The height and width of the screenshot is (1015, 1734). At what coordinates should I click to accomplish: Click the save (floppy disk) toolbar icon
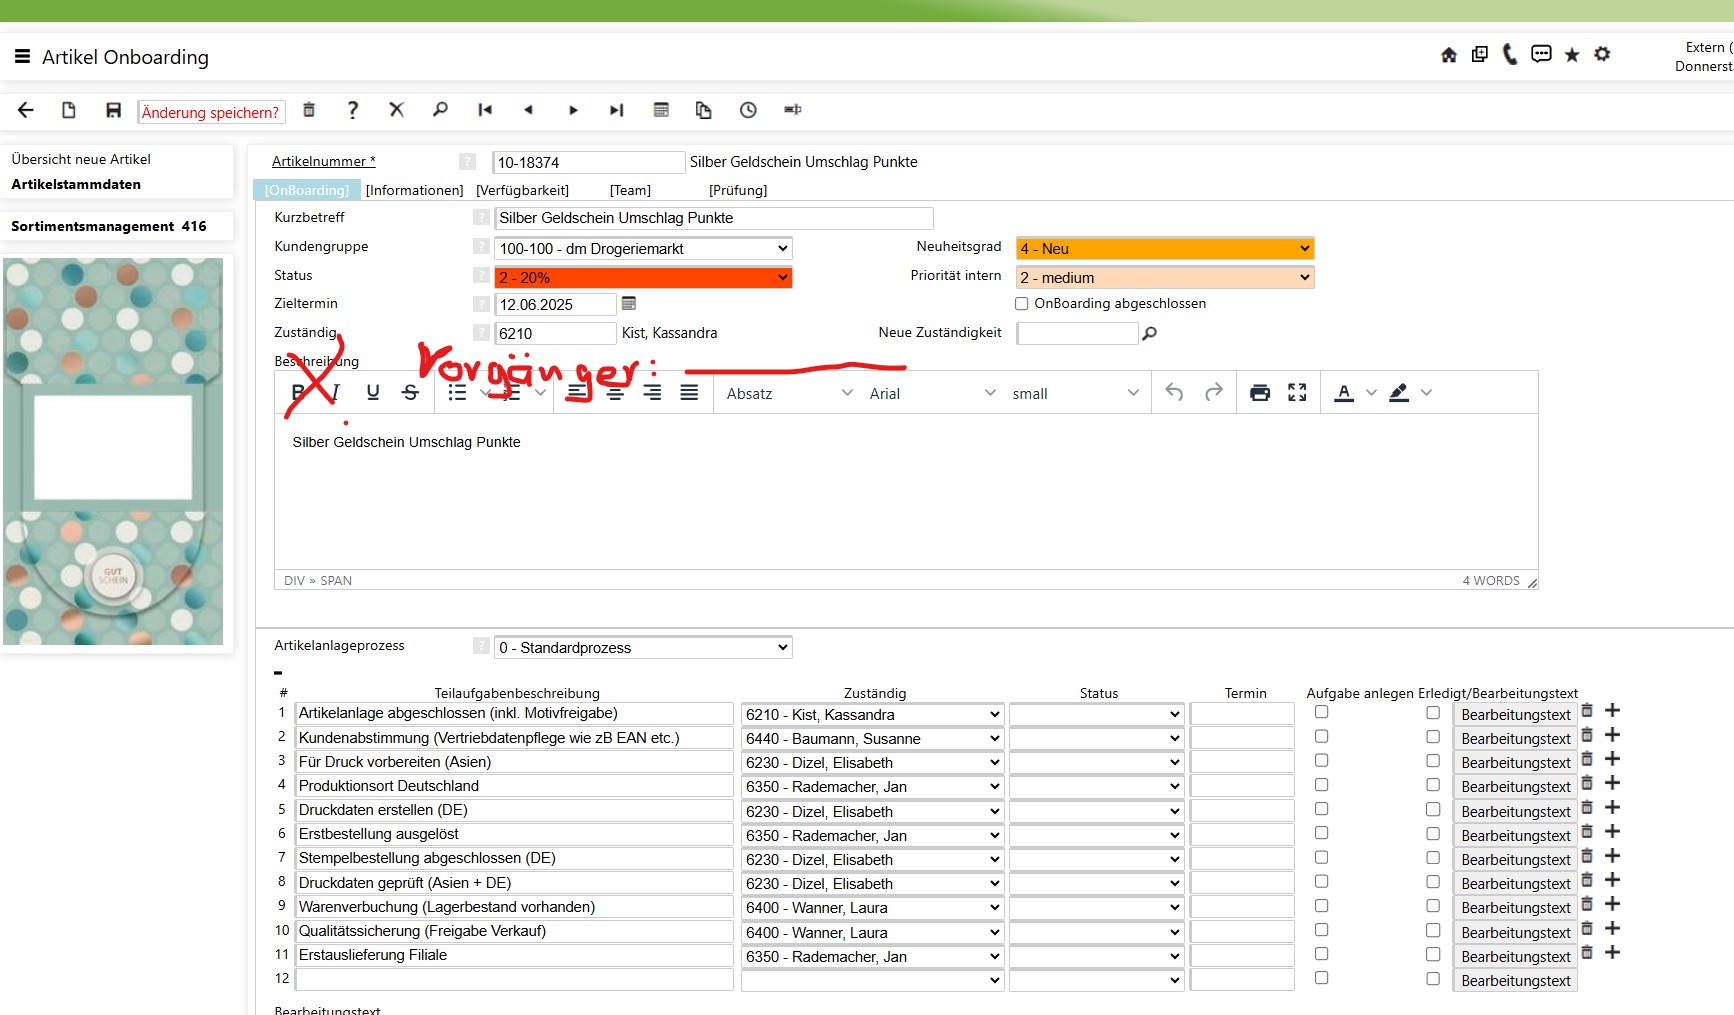click(113, 110)
